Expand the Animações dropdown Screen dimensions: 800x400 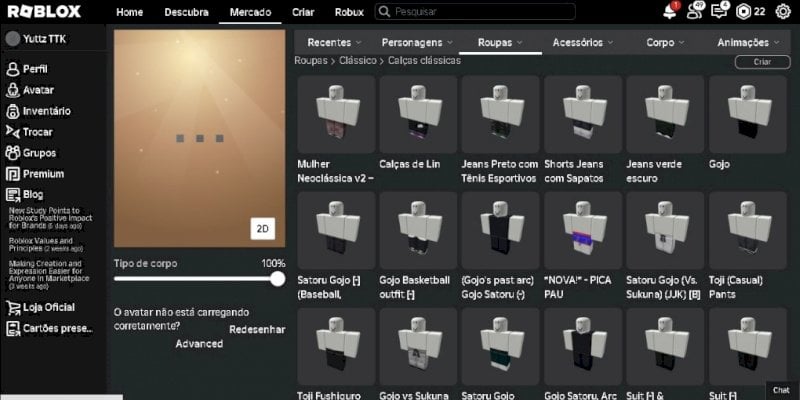pos(748,43)
